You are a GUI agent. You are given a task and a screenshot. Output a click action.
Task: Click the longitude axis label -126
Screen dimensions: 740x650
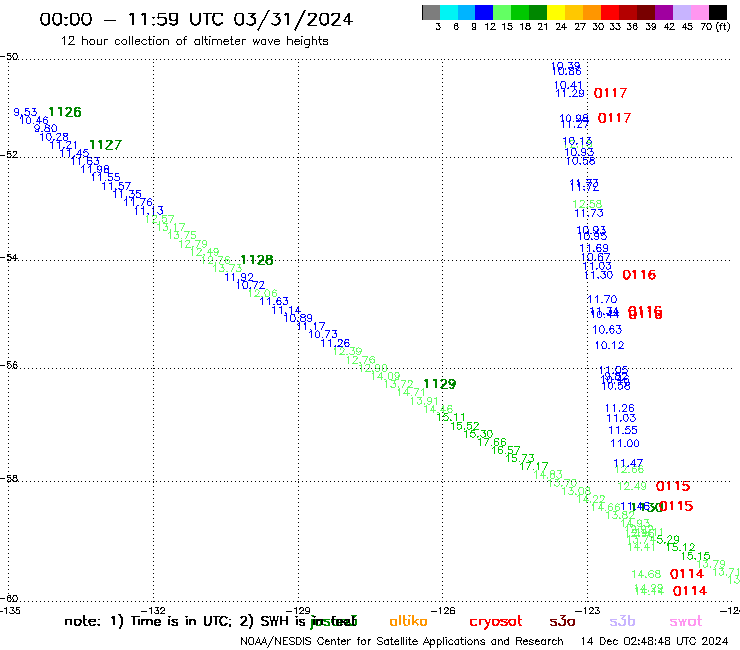coord(444,610)
